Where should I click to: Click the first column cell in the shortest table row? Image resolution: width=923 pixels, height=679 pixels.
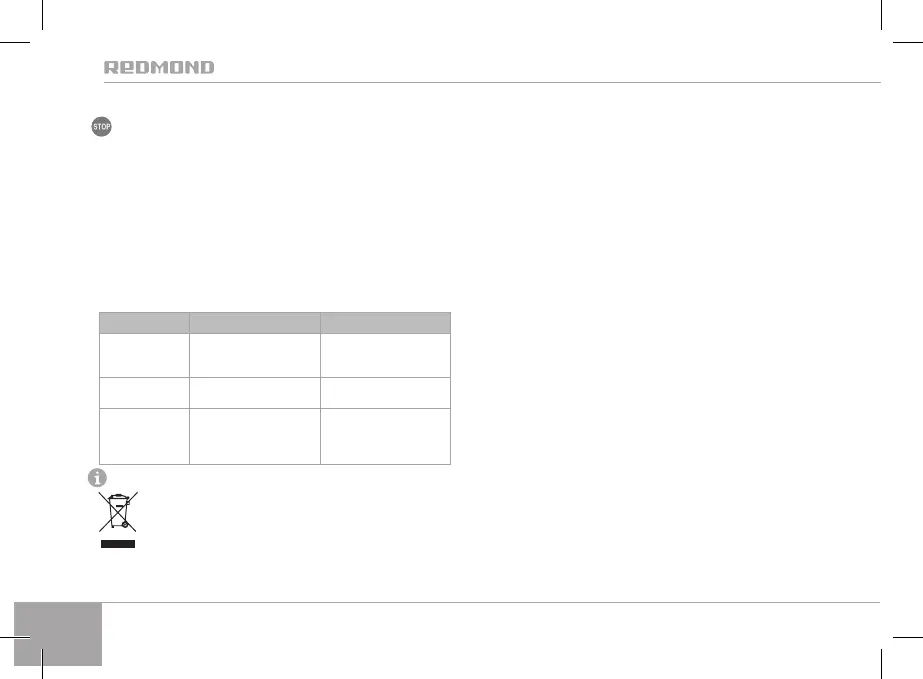[144, 390]
